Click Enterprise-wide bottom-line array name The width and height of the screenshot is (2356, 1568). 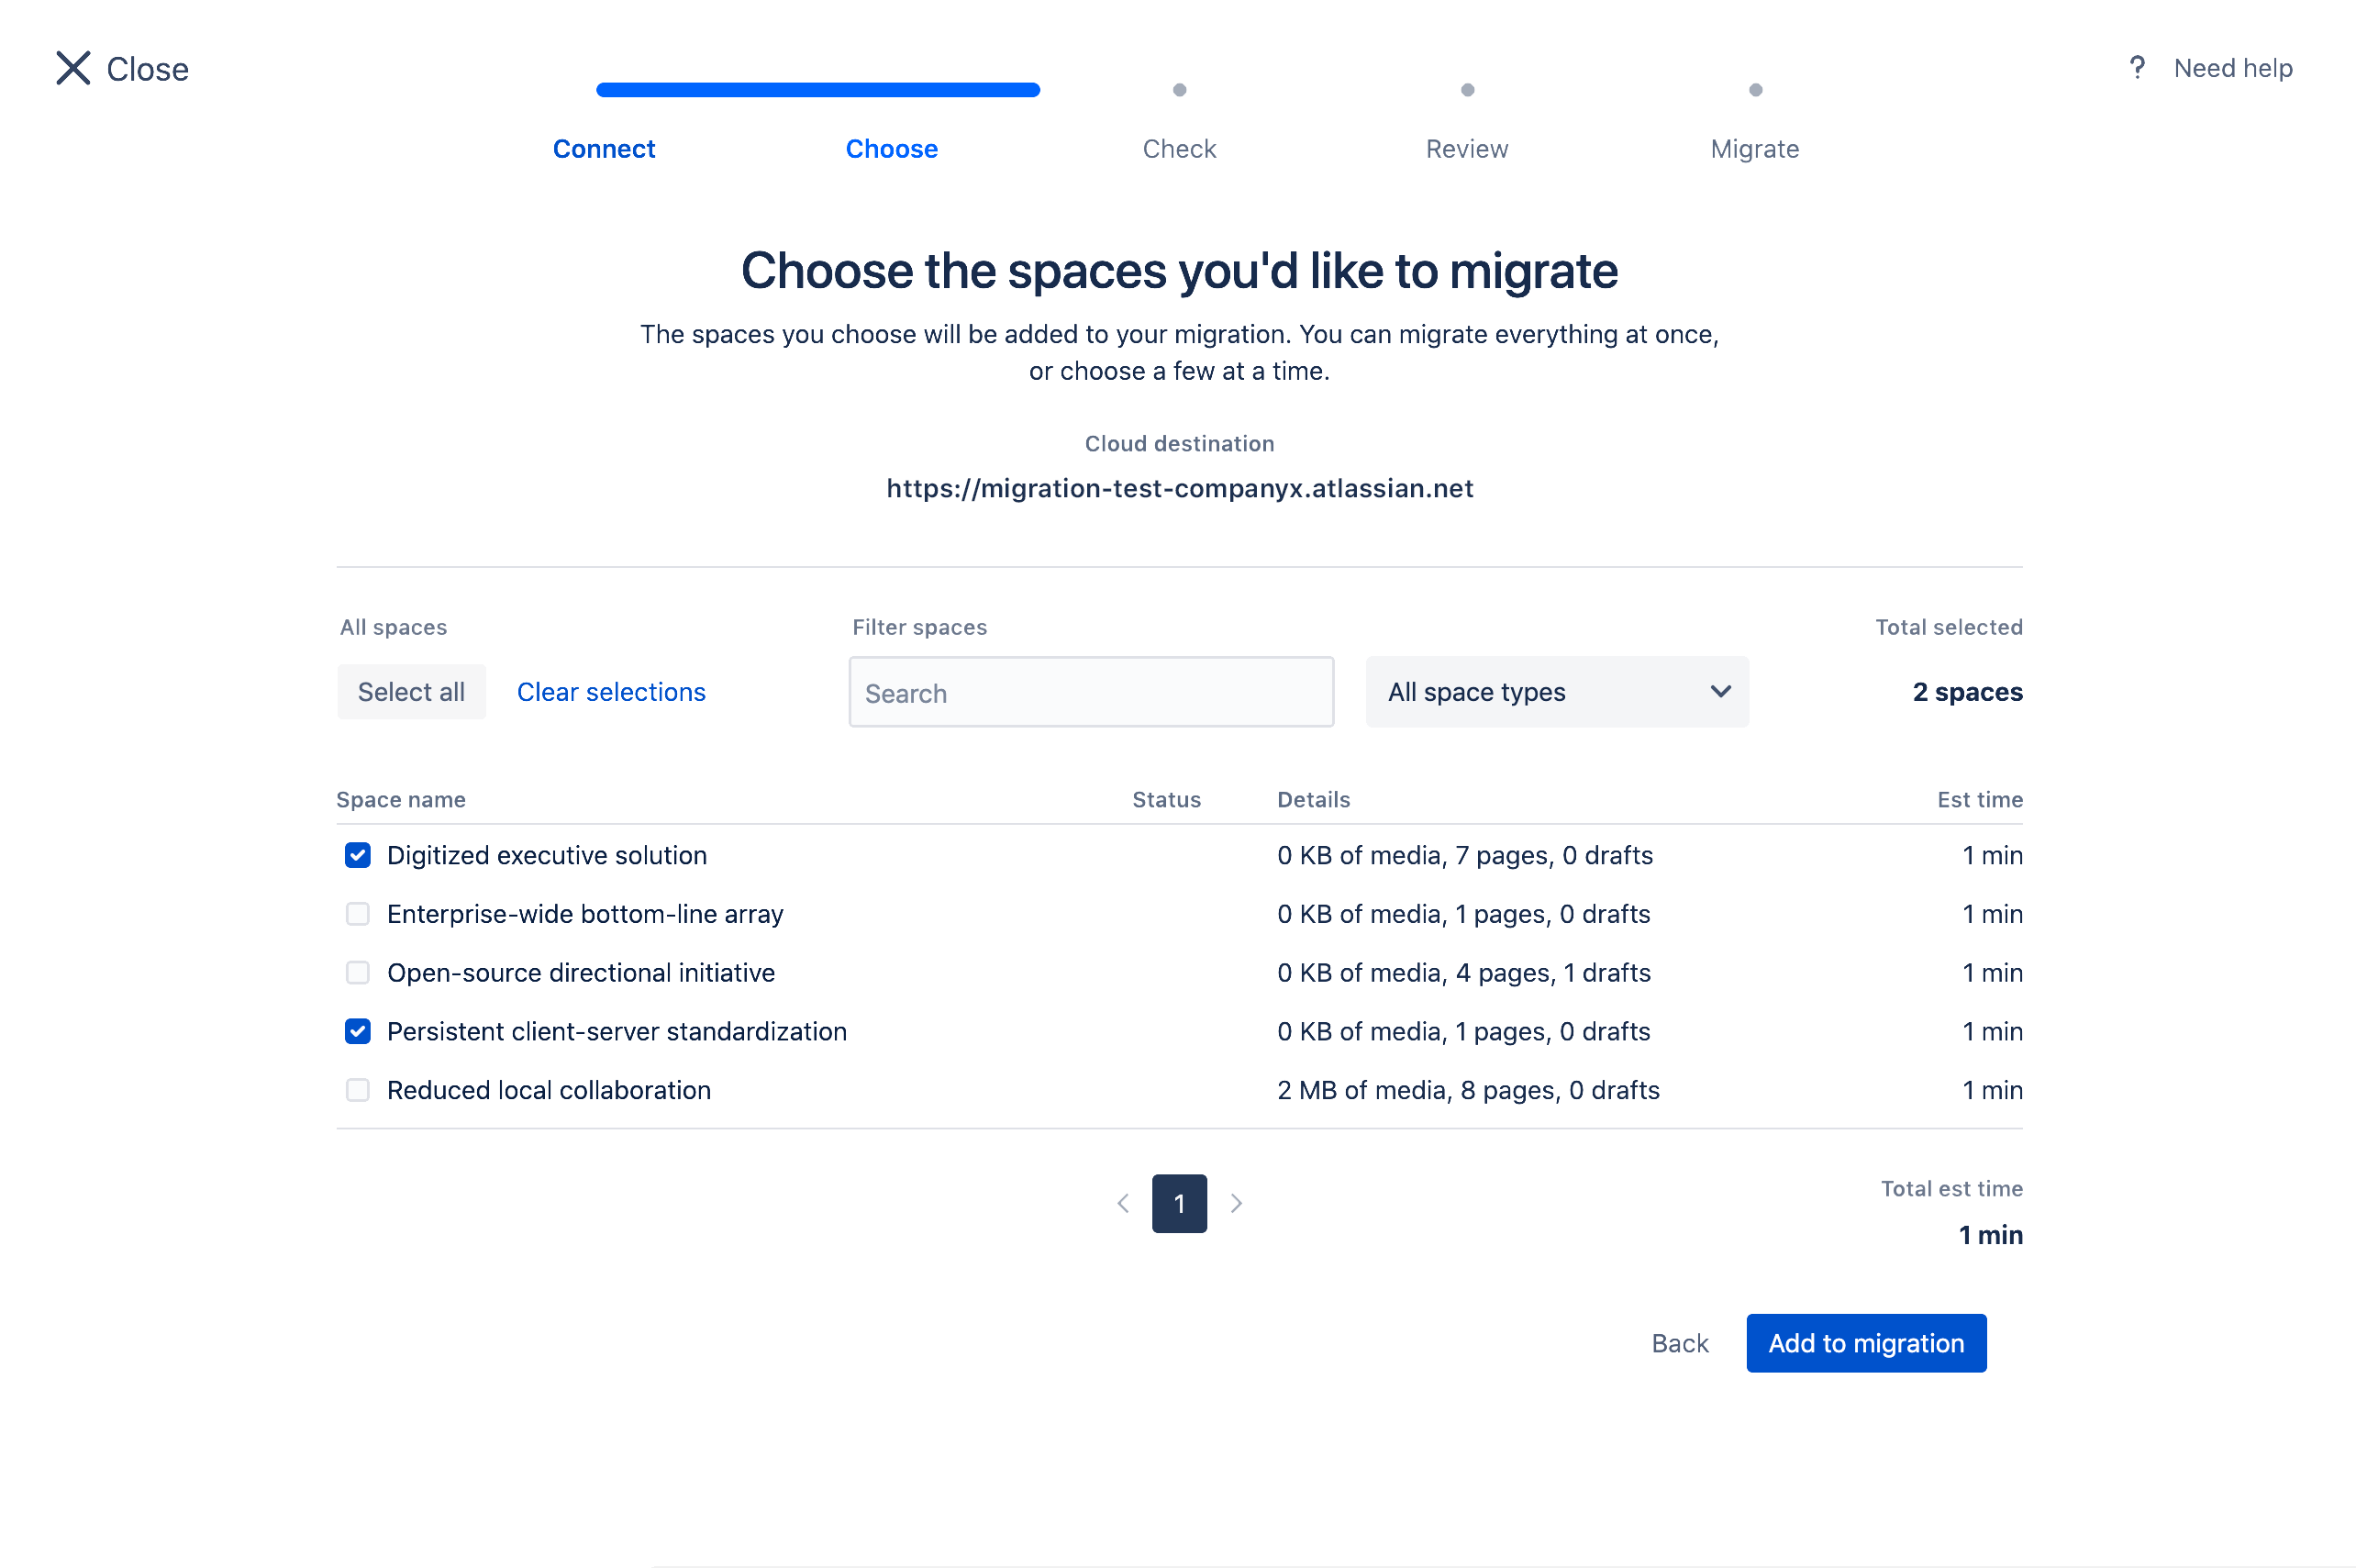pyautogui.click(x=584, y=914)
